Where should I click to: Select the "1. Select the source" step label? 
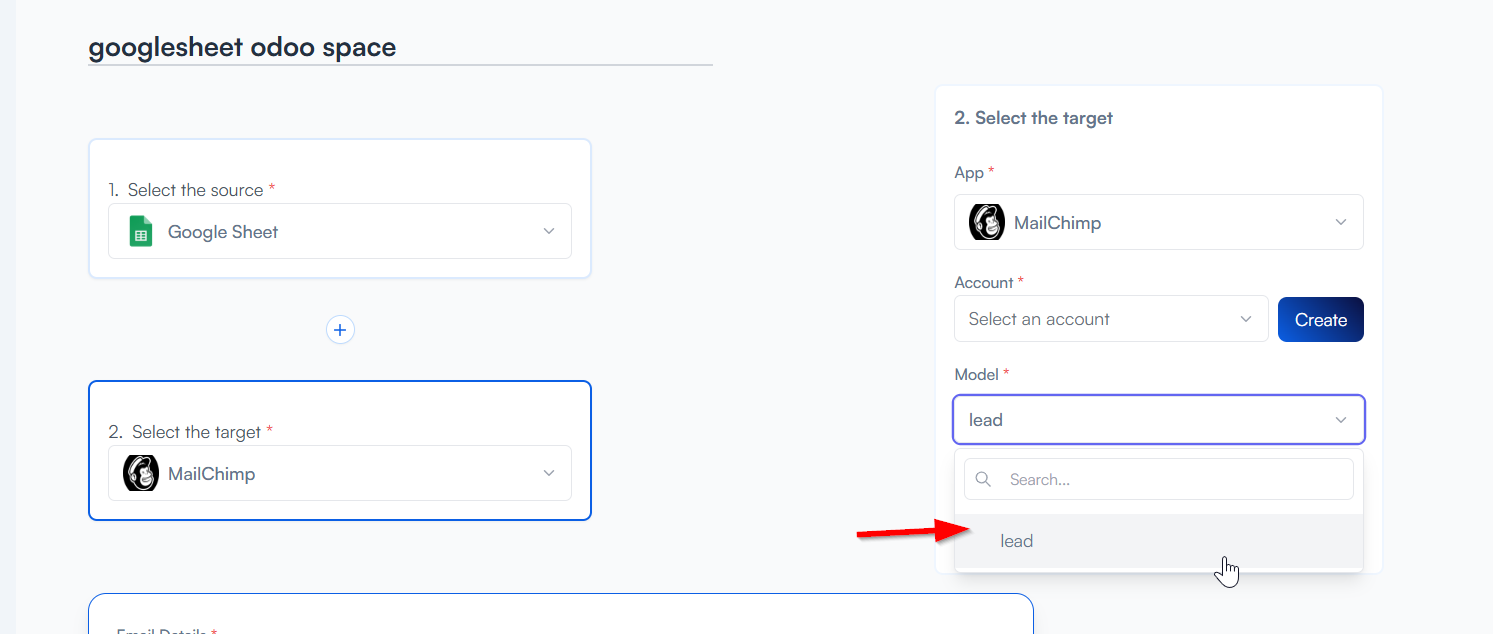191,190
